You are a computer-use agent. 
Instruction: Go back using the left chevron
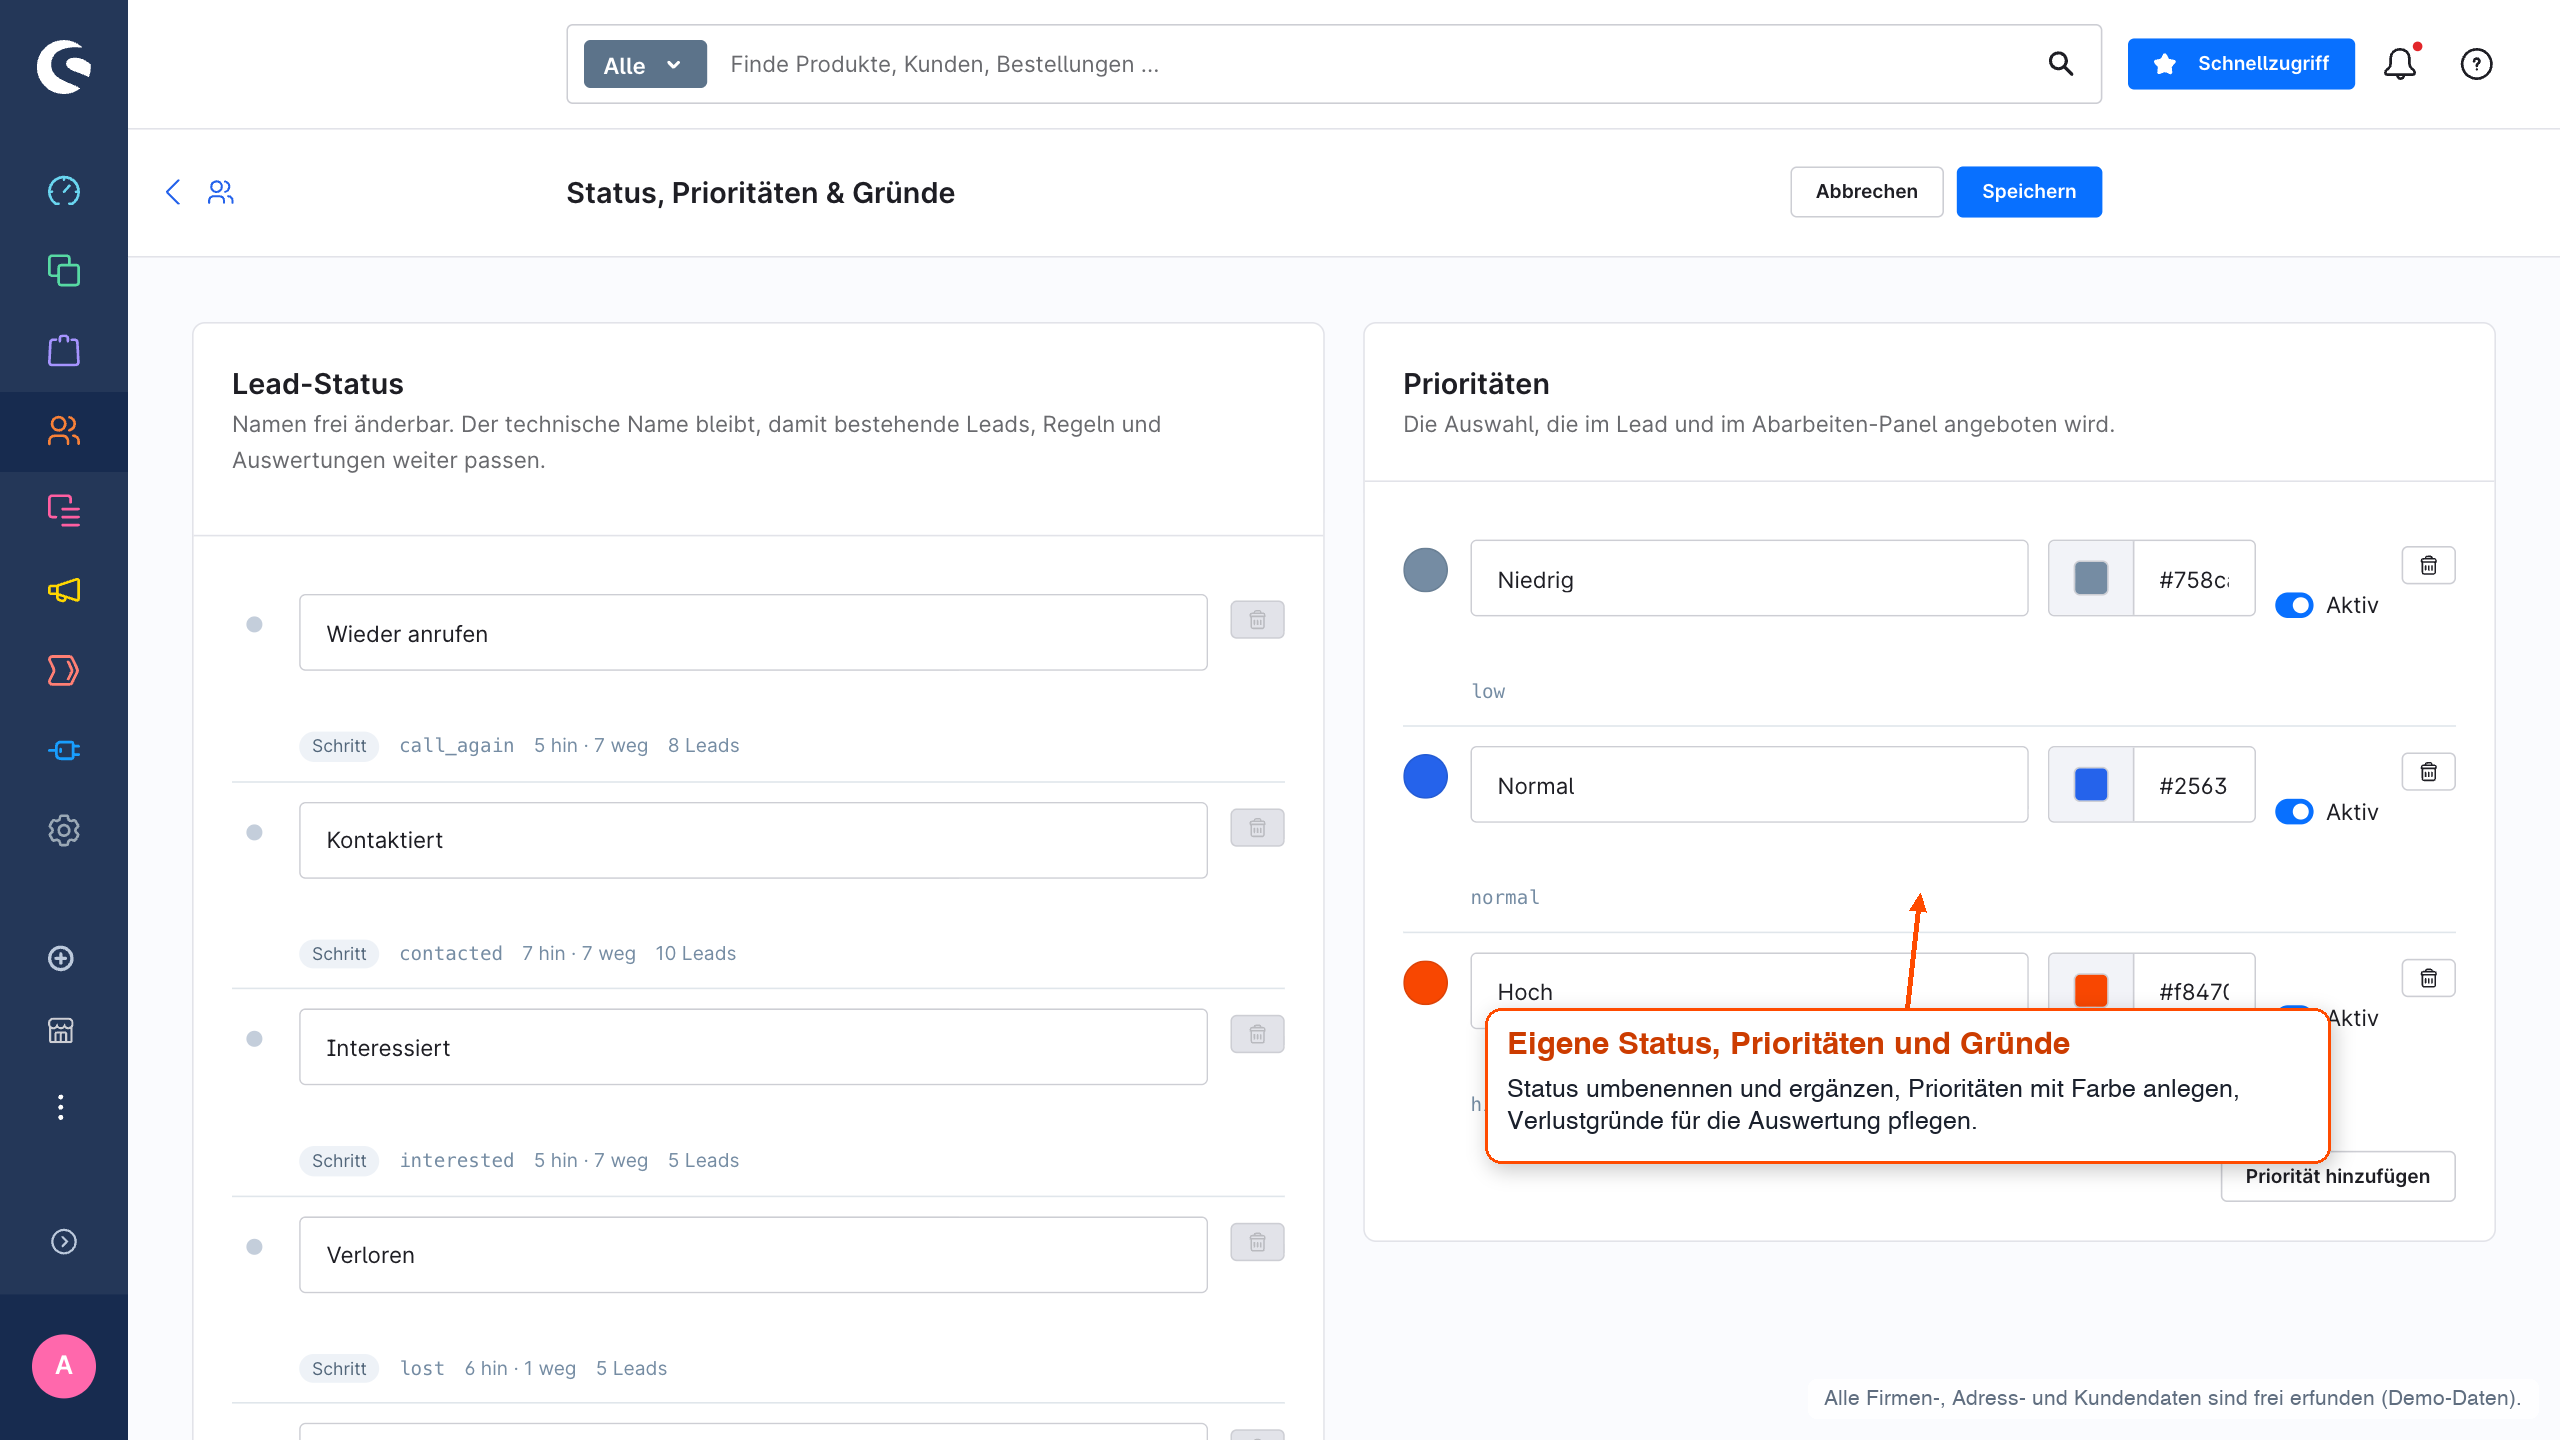click(173, 192)
